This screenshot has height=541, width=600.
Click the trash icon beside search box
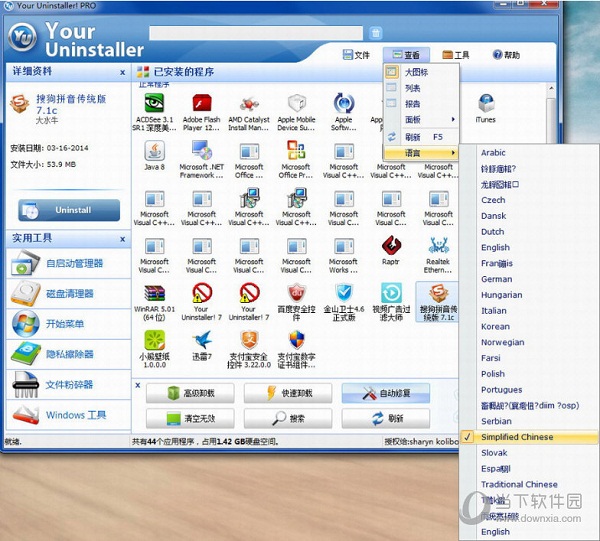(376, 33)
